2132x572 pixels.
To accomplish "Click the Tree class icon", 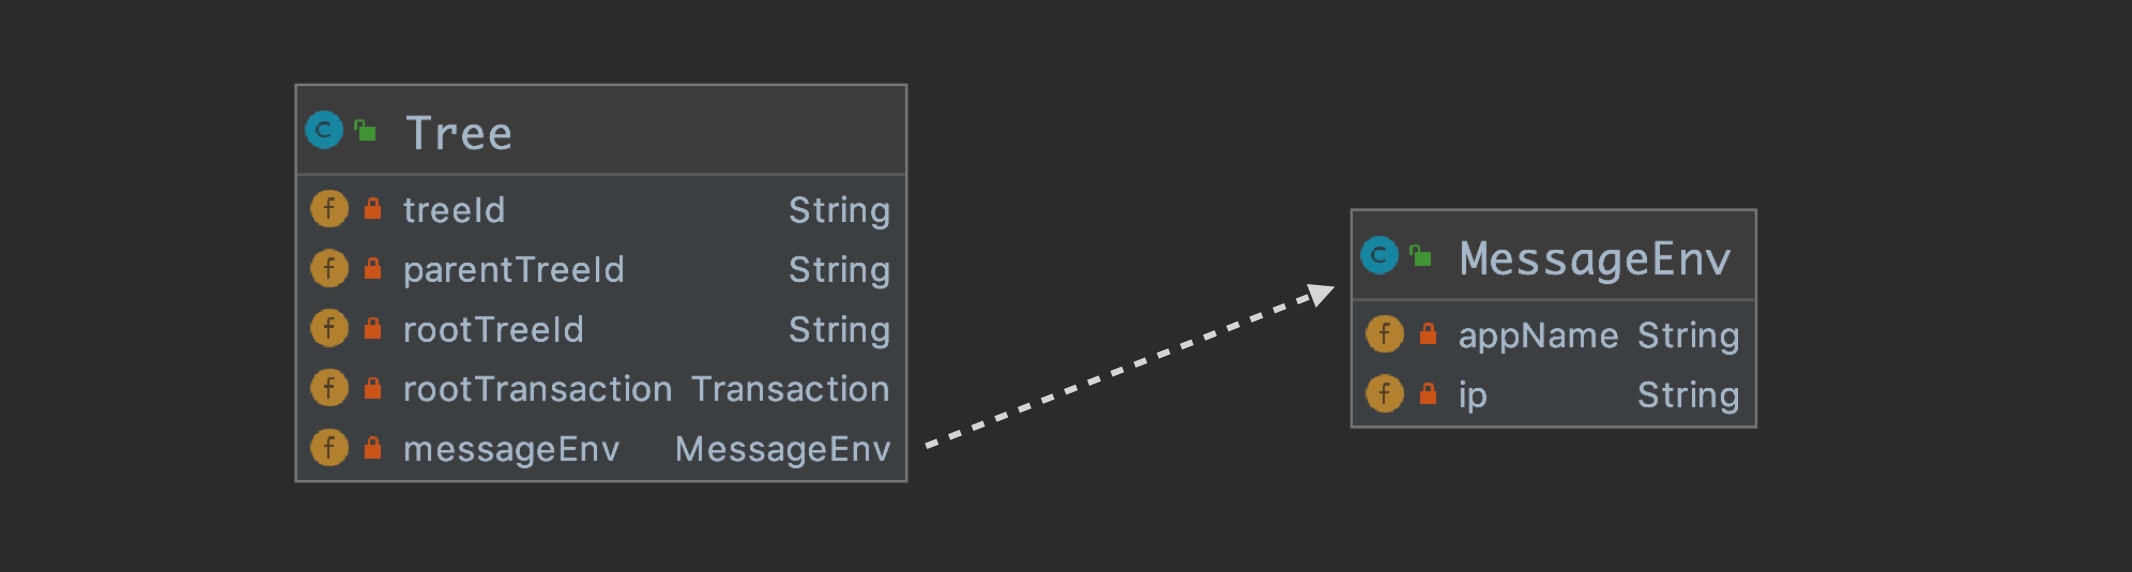I will 324,130.
